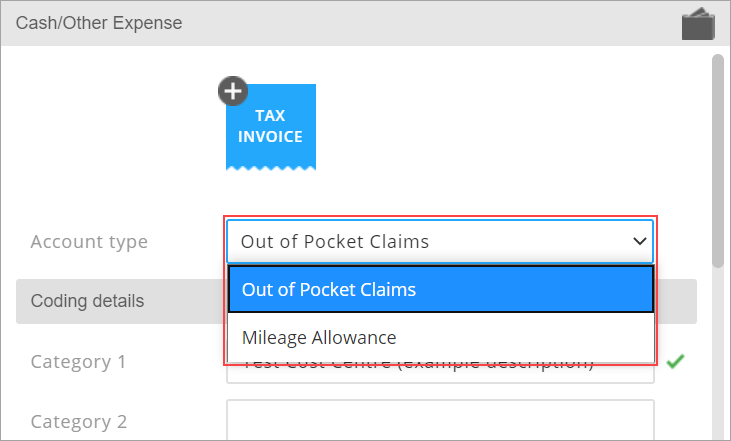Grab the vertical scrollbar thumb
Screen dimensions: 731x441
(x=718, y=161)
